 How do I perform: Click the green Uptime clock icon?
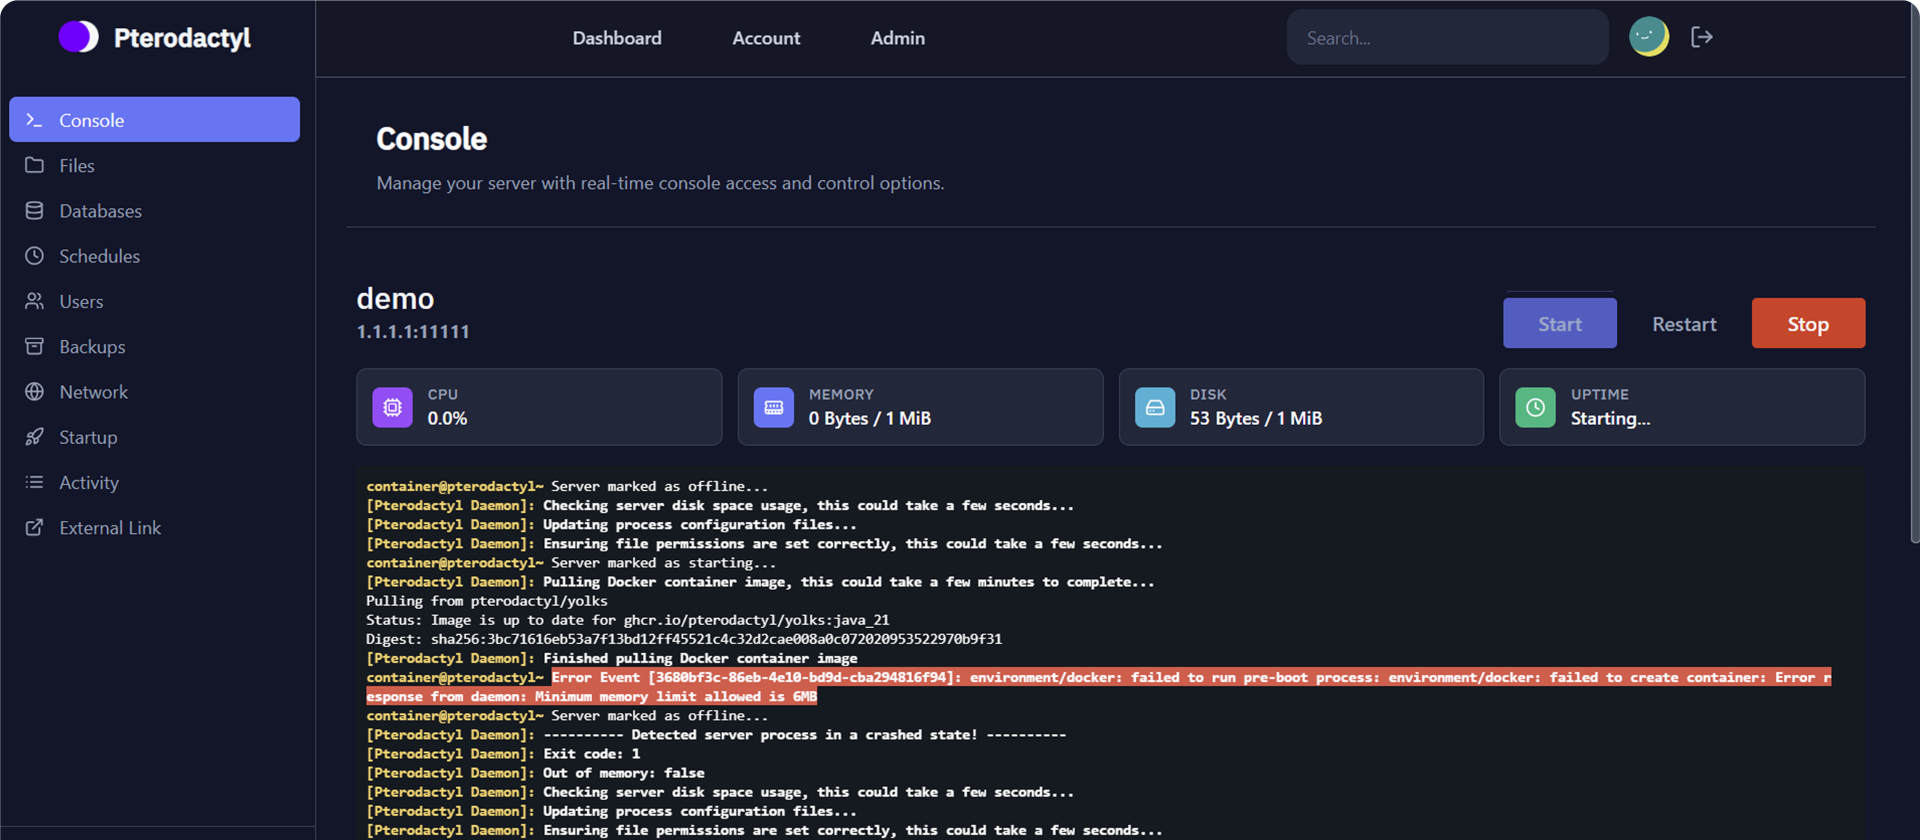[x=1535, y=408]
